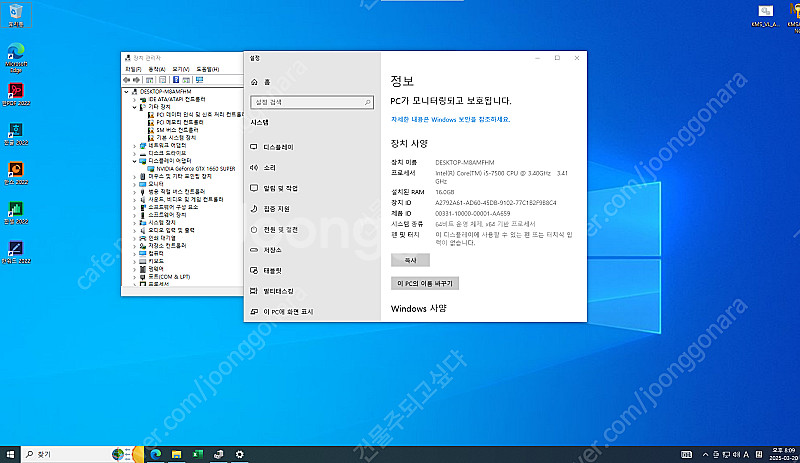Click the 복사 copy button under device specs

pyautogui.click(x=410, y=260)
